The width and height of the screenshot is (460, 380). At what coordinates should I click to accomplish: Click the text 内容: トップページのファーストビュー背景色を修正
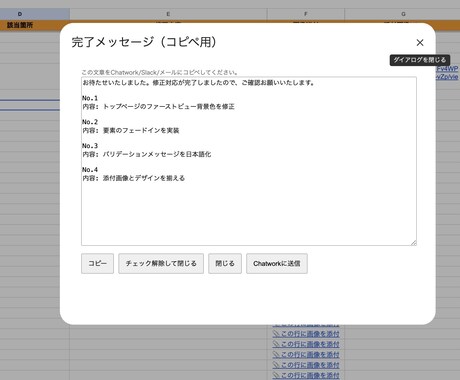[158, 107]
